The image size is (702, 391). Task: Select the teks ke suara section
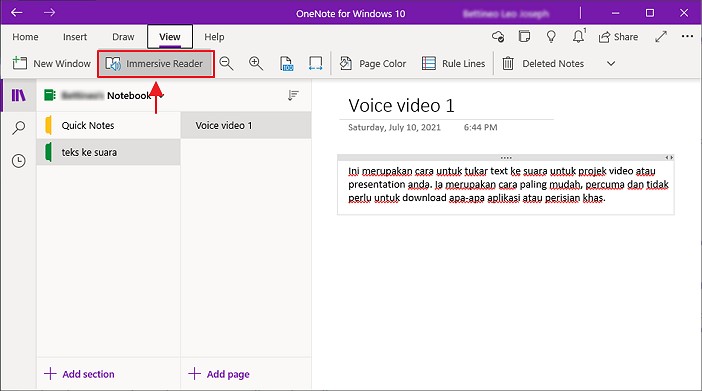(x=108, y=152)
